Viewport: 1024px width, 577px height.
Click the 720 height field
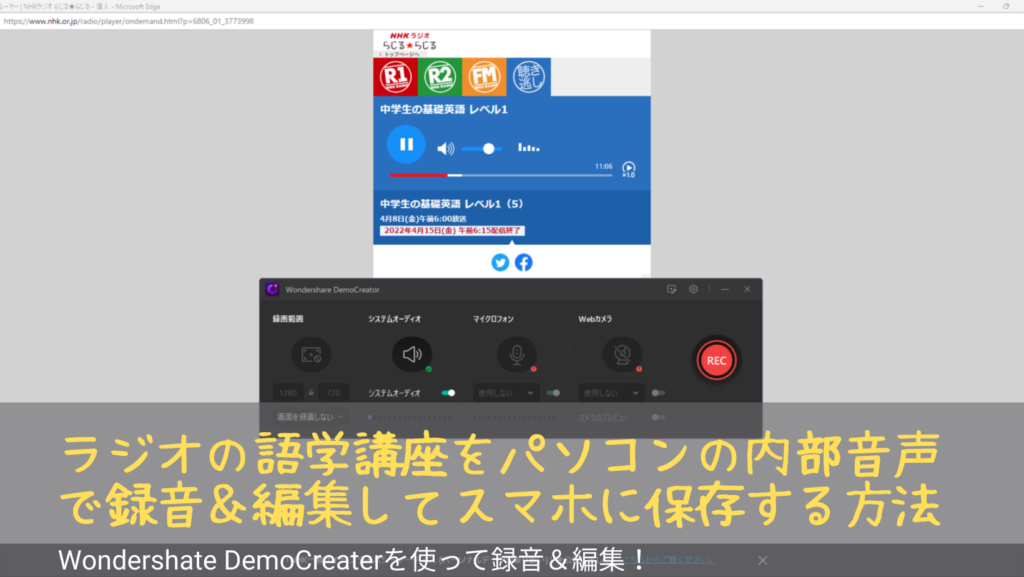[333, 393]
